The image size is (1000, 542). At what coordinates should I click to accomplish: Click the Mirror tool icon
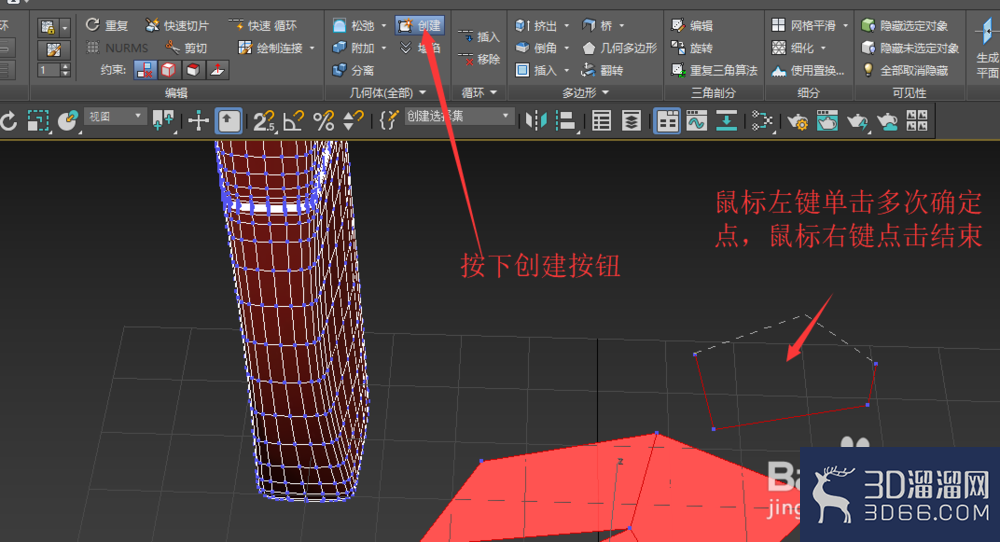click(536, 120)
